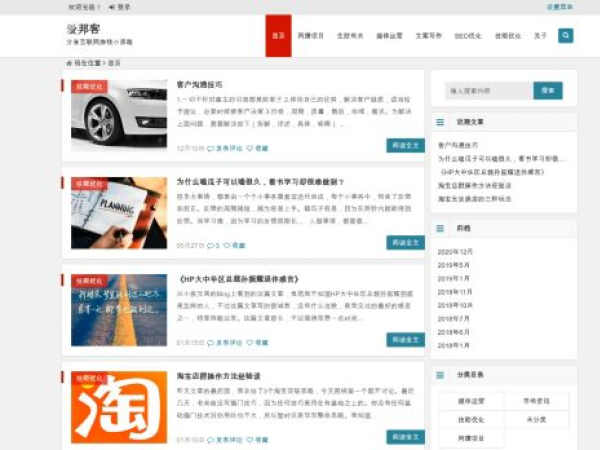The width and height of the screenshot is (600, 450).
Task: Click the list icon of the 近期文章 widget
Action: pos(440,122)
